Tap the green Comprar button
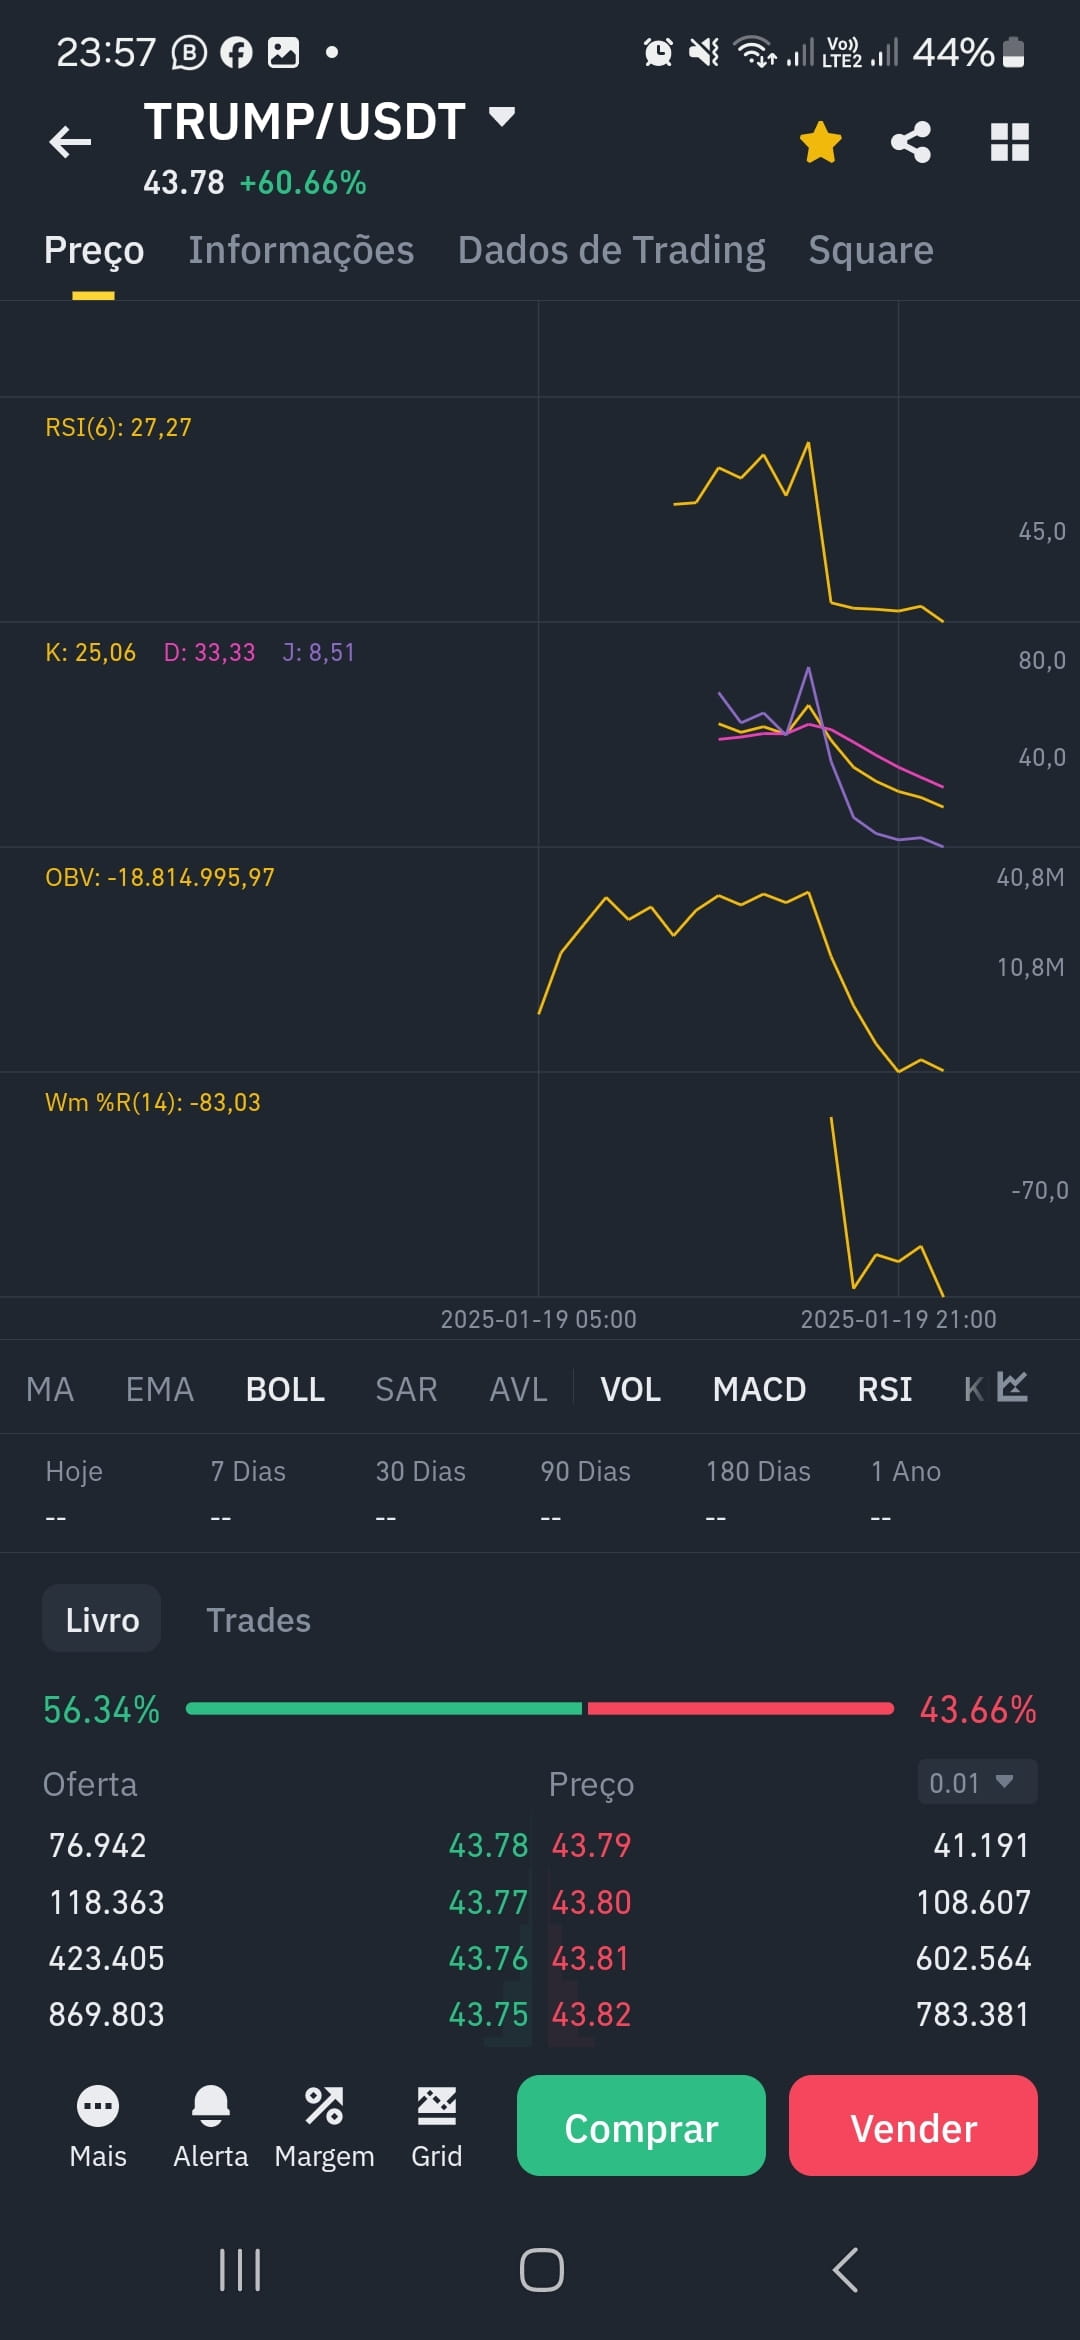 coord(641,2125)
